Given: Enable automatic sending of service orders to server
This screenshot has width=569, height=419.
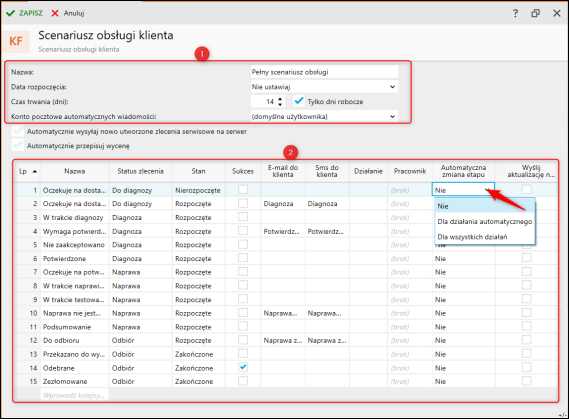Looking at the screenshot, I should tap(17, 131).
